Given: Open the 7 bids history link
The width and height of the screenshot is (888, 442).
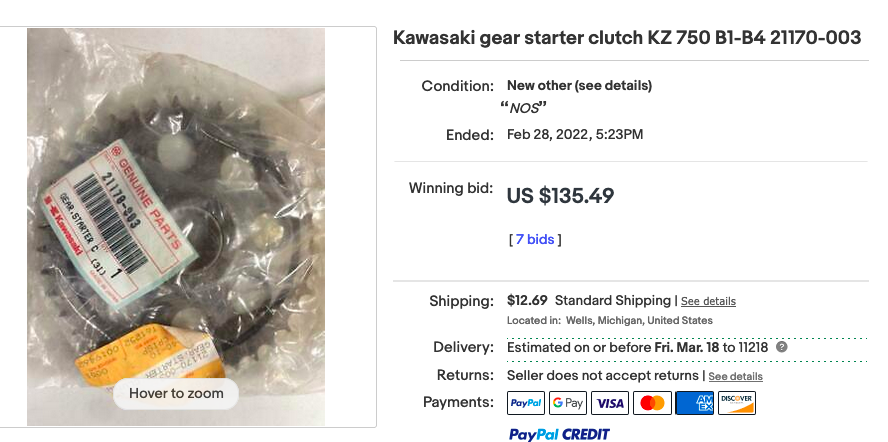Looking at the screenshot, I should (x=536, y=239).
